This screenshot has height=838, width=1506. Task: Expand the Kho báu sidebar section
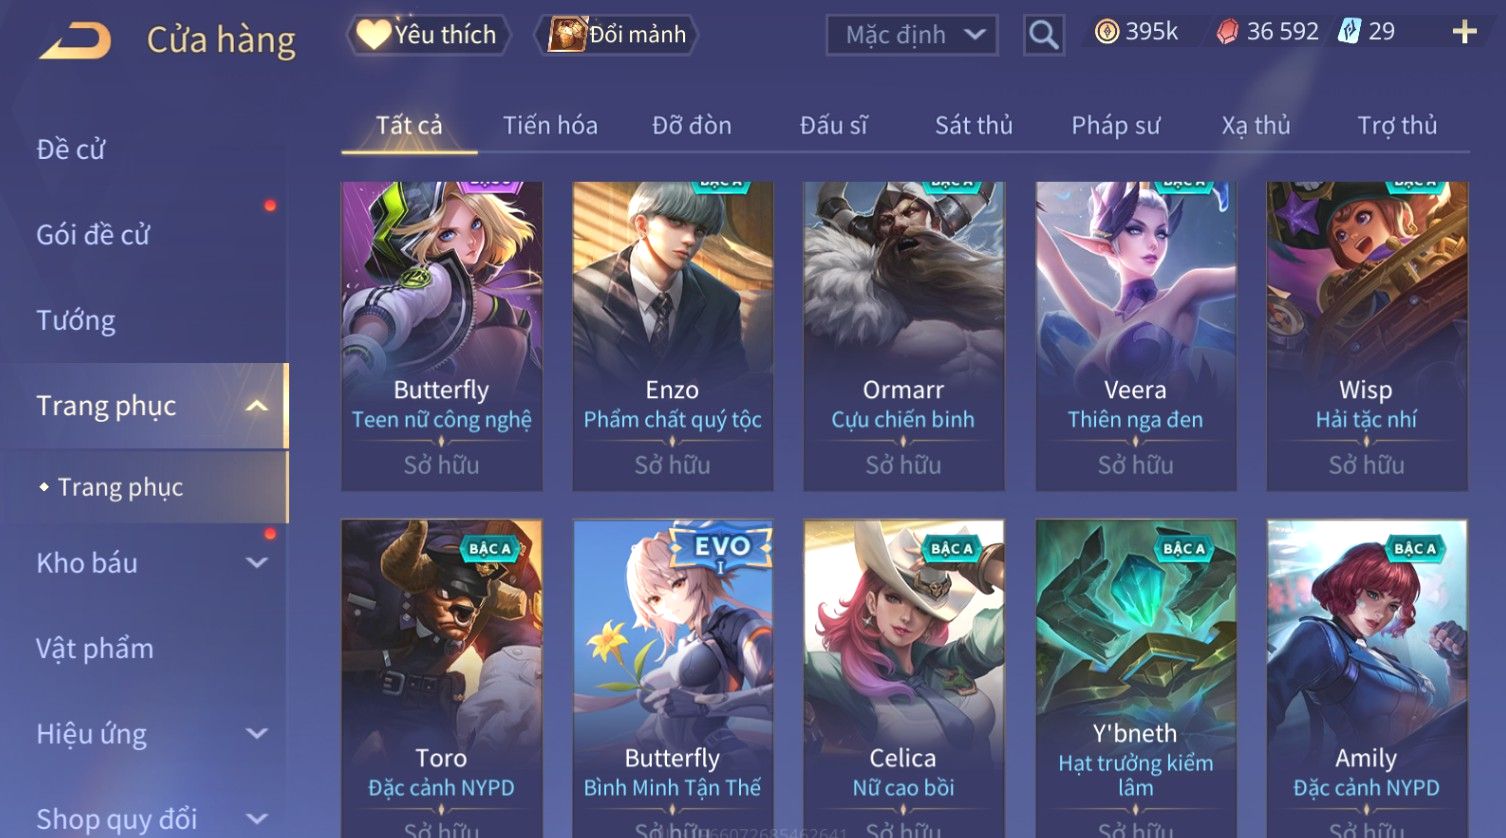point(257,563)
